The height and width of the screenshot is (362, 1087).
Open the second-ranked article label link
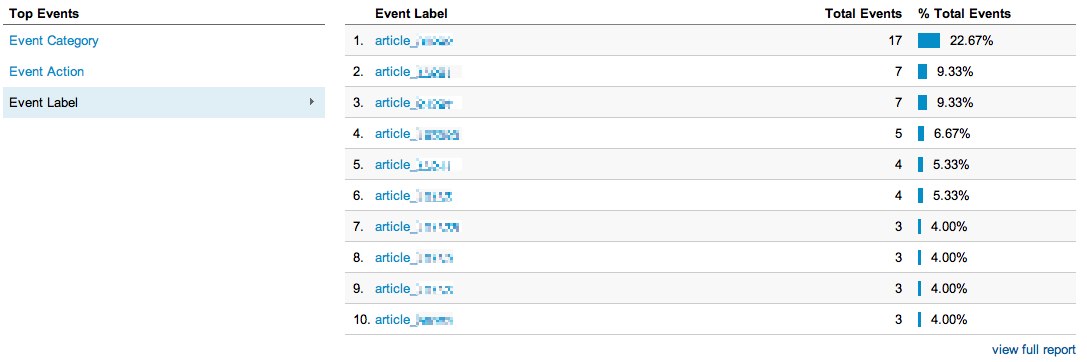tap(418, 71)
